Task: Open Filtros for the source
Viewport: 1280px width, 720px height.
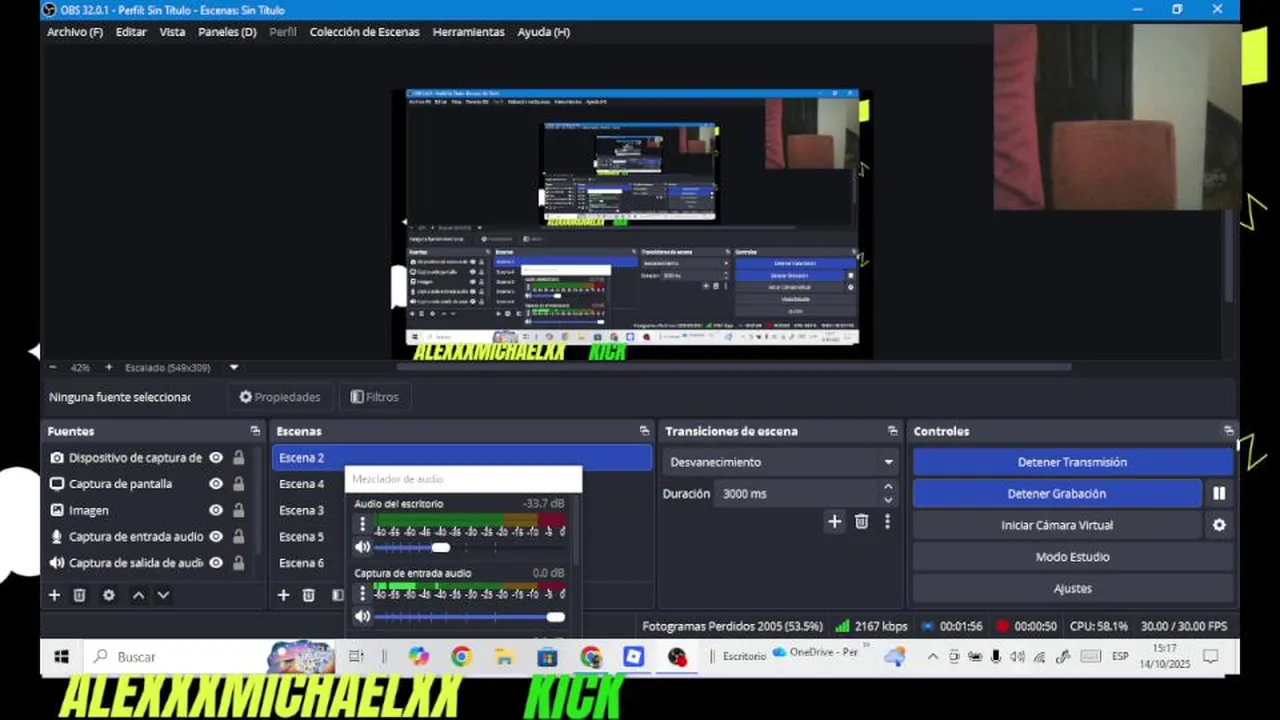Action: pyautogui.click(x=374, y=397)
